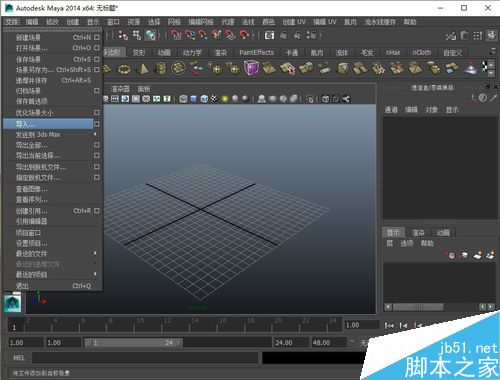
Task: Click the yellow light sphere viewport icon
Action: pyautogui.click(x=225, y=99)
